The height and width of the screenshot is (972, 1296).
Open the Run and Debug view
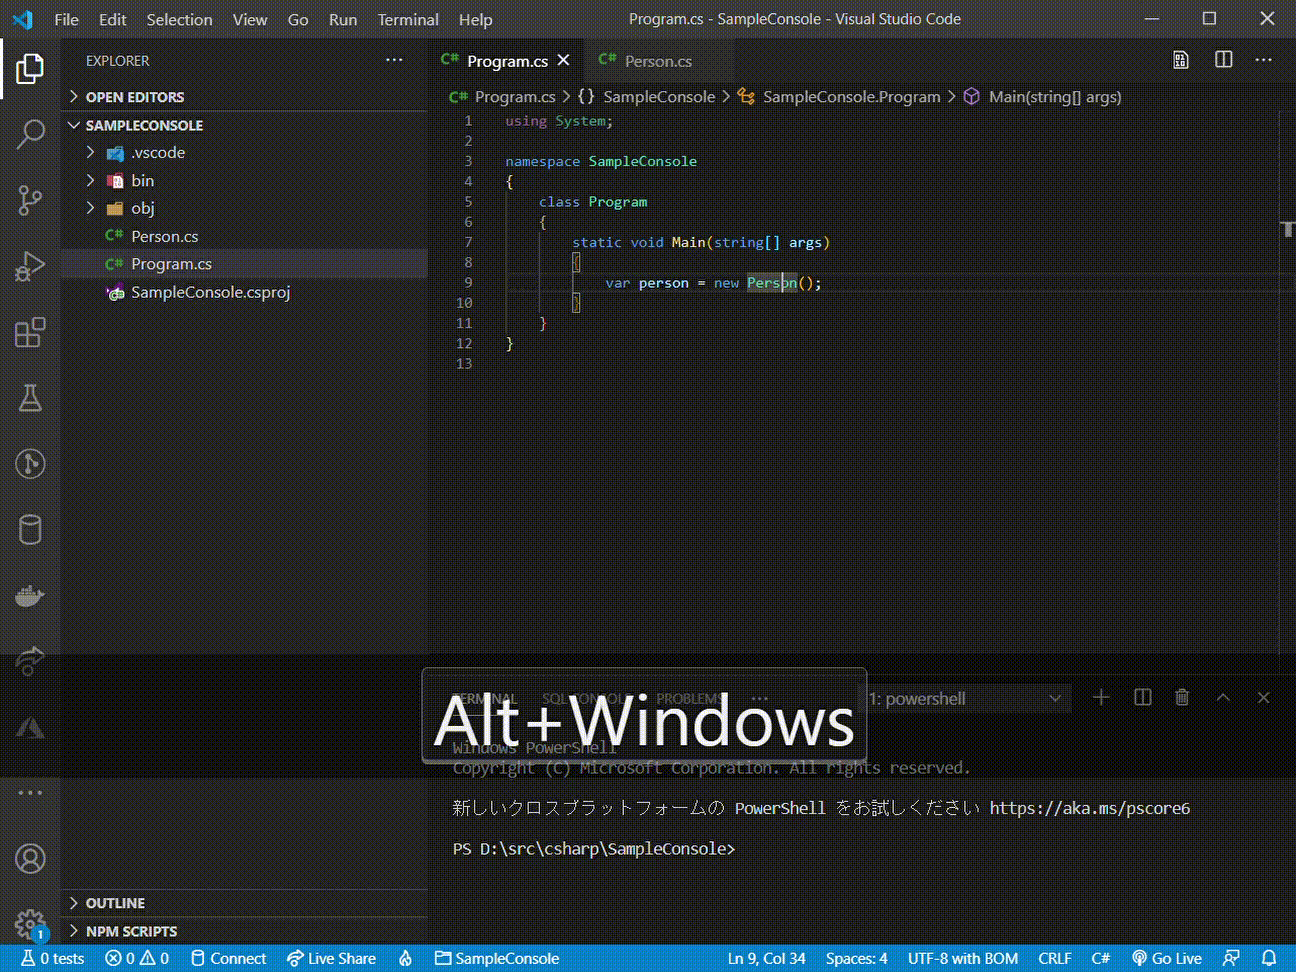tap(30, 266)
